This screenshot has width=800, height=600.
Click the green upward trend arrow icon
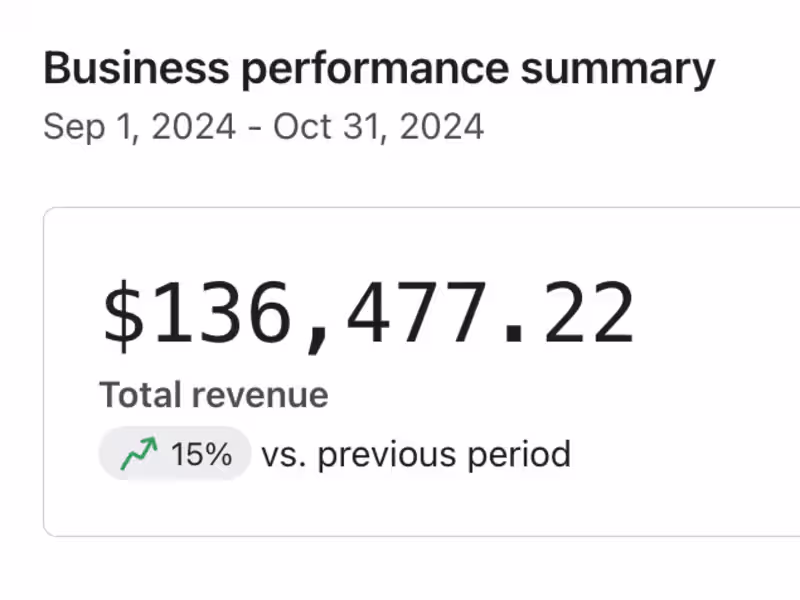click(139, 456)
